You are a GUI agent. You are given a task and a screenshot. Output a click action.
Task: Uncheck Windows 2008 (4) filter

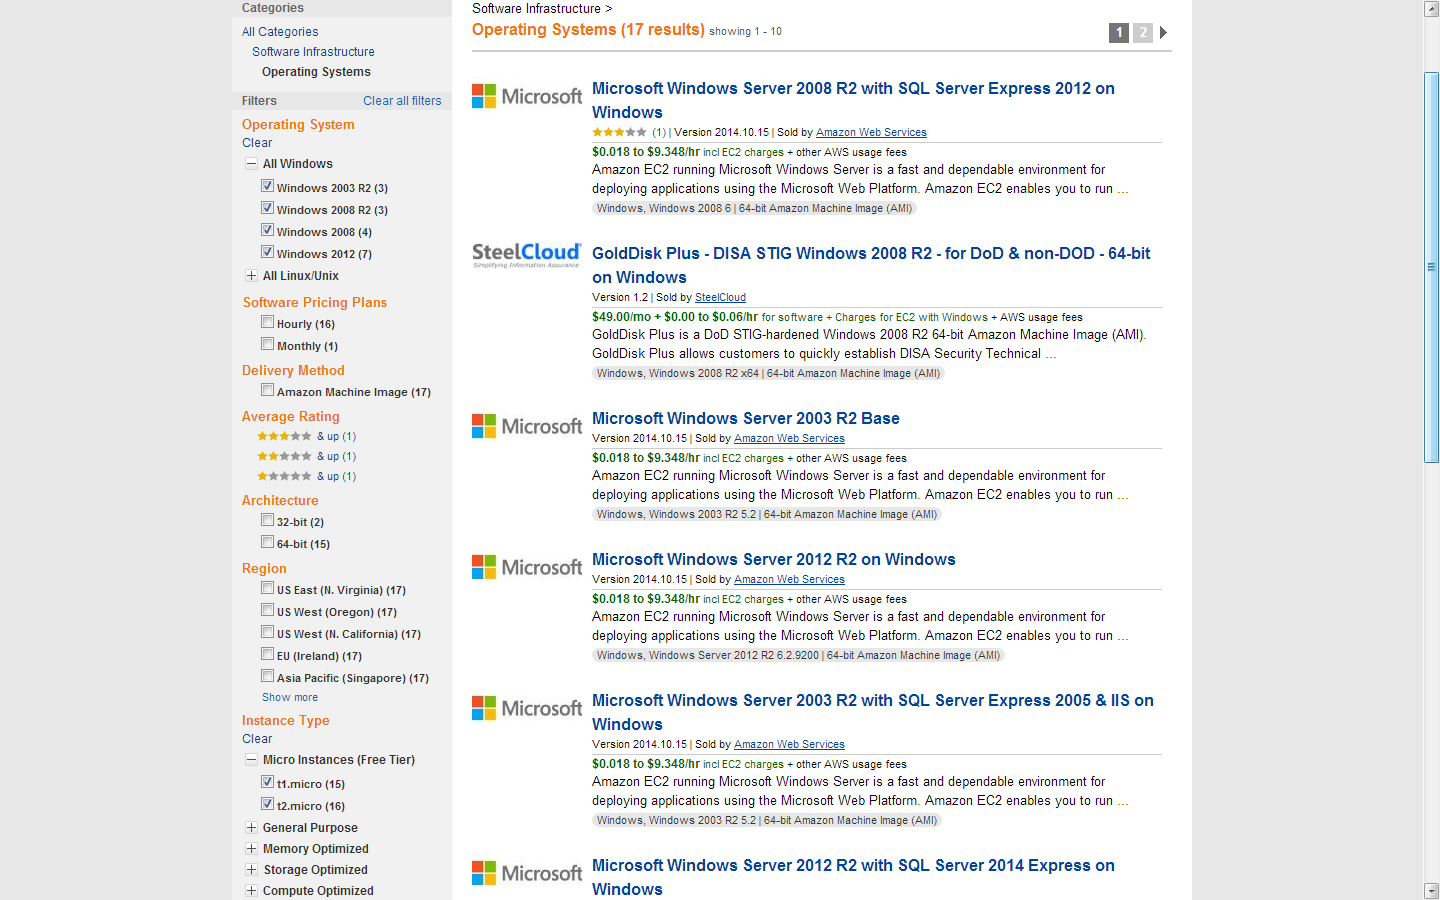click(267, 230)
